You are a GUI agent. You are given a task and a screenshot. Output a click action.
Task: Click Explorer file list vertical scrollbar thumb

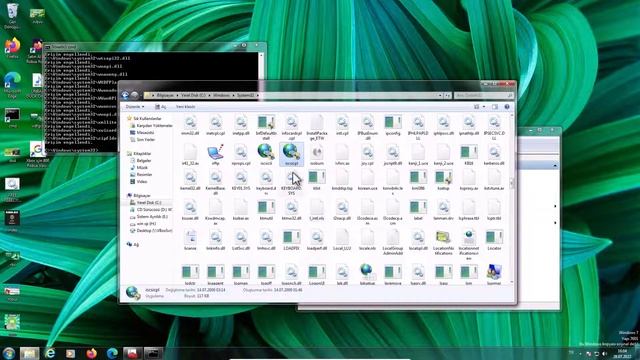512,182
